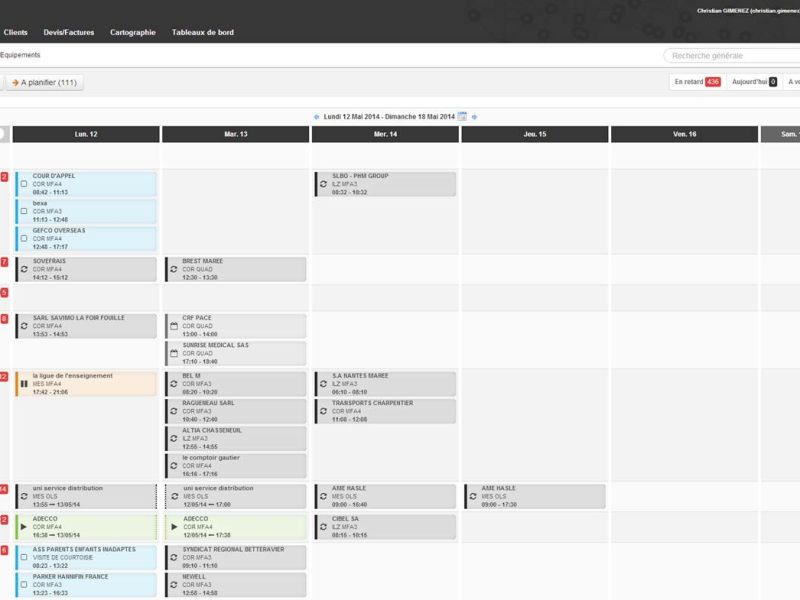Click sync icon on SARL SAVIMO LA FOIR FOUILLE
800x600 pixels.
[x=24, y=326]
